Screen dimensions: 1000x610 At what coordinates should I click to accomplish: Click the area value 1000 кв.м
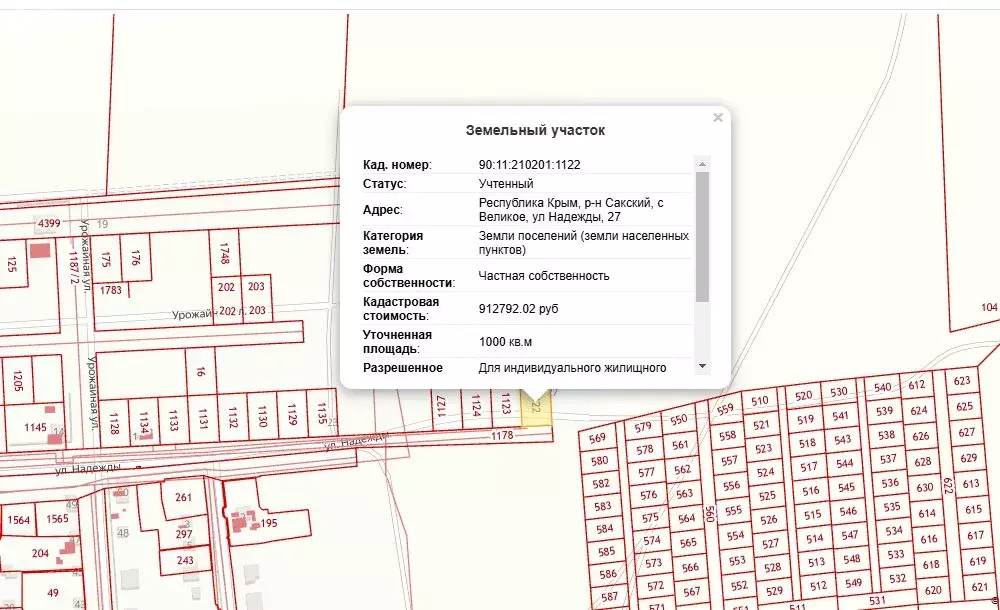(x=505, y=342)
